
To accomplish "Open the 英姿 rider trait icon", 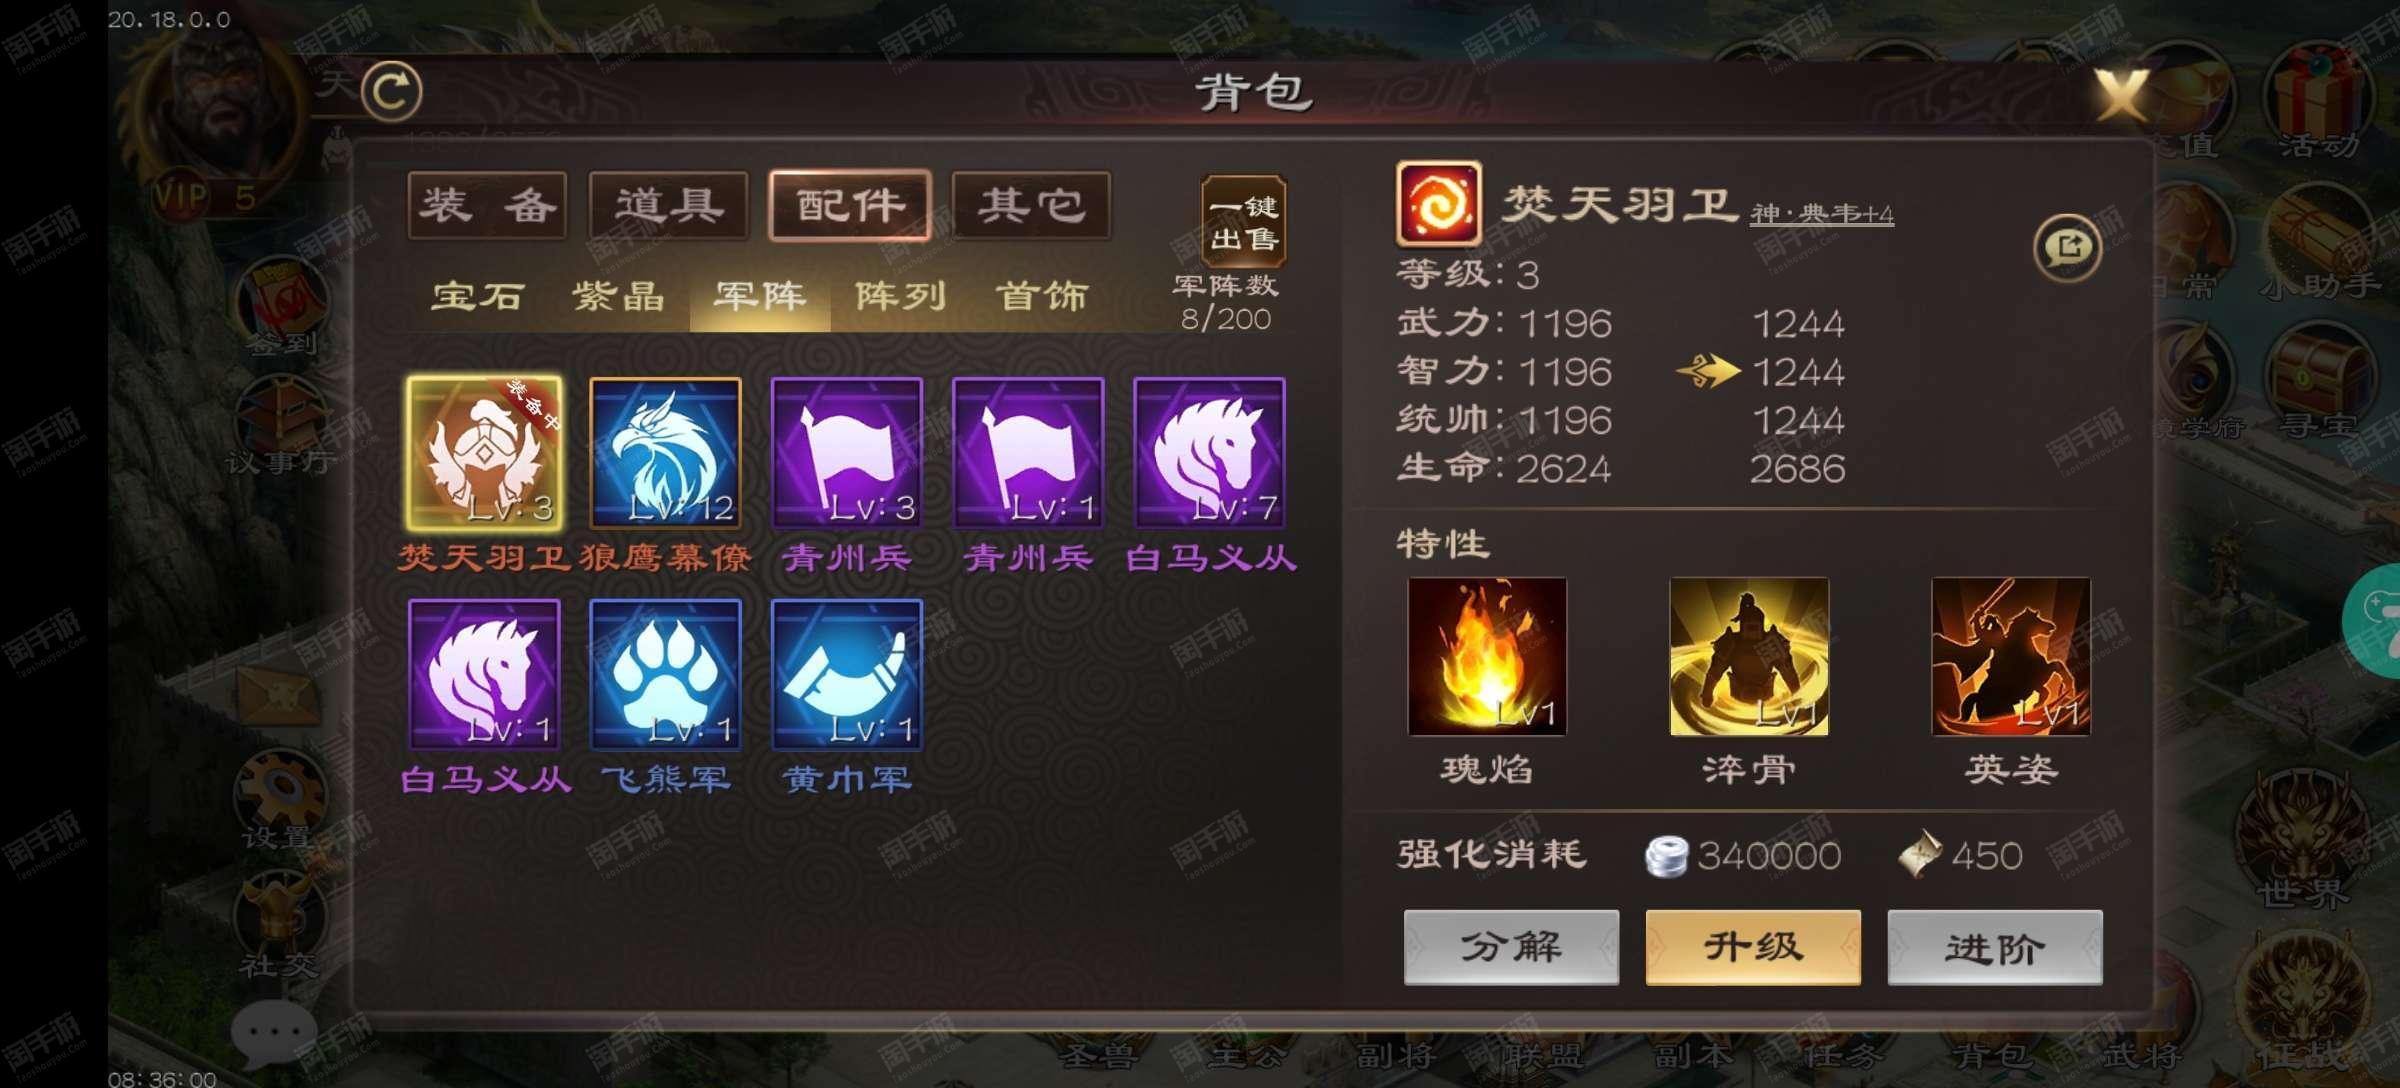I will (2011, 657).
